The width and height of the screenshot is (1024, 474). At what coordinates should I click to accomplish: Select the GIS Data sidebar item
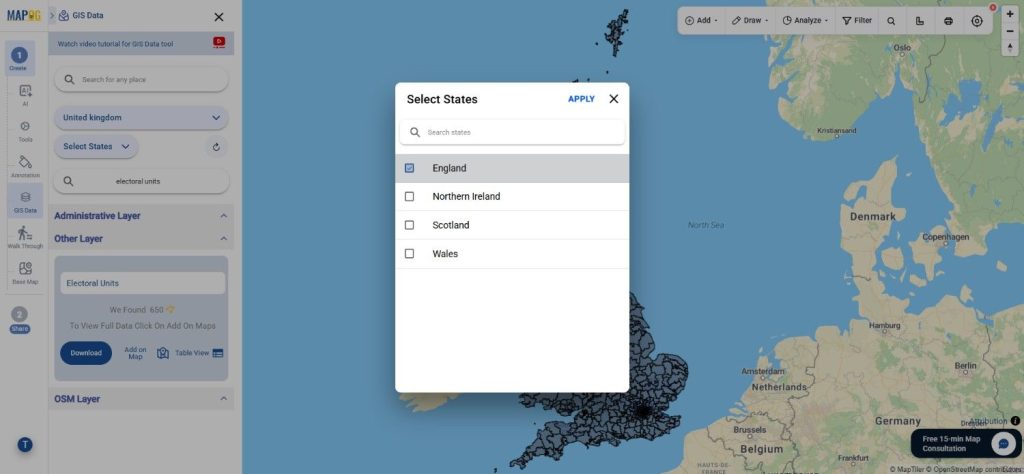[x=25, y=200]
